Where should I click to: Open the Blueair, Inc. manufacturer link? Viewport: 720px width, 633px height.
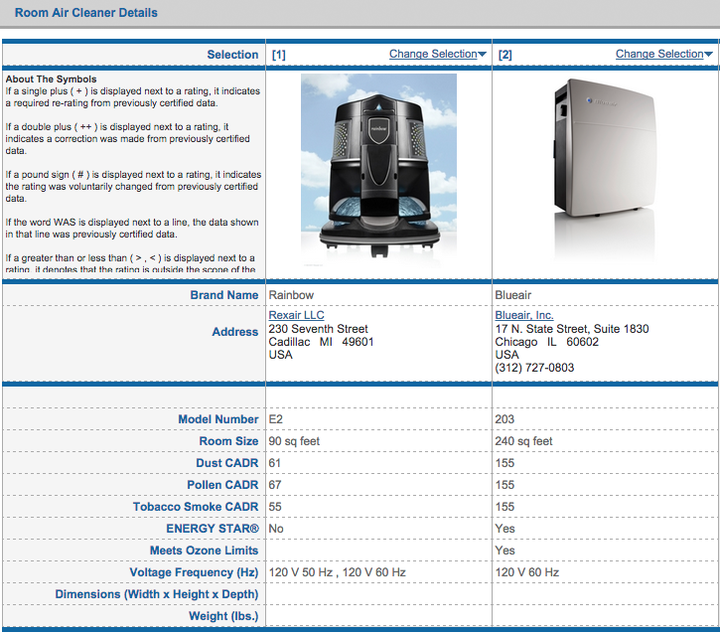[524, 315]
